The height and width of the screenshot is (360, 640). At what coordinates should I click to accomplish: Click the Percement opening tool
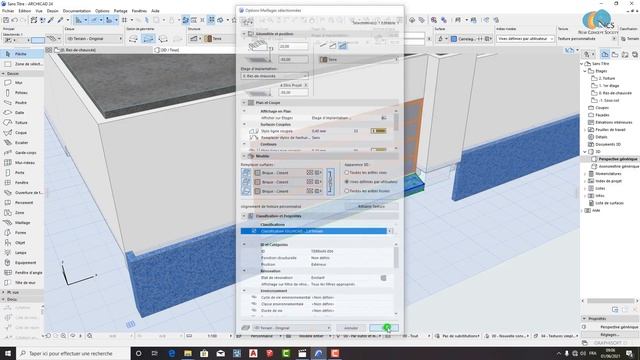22,202
